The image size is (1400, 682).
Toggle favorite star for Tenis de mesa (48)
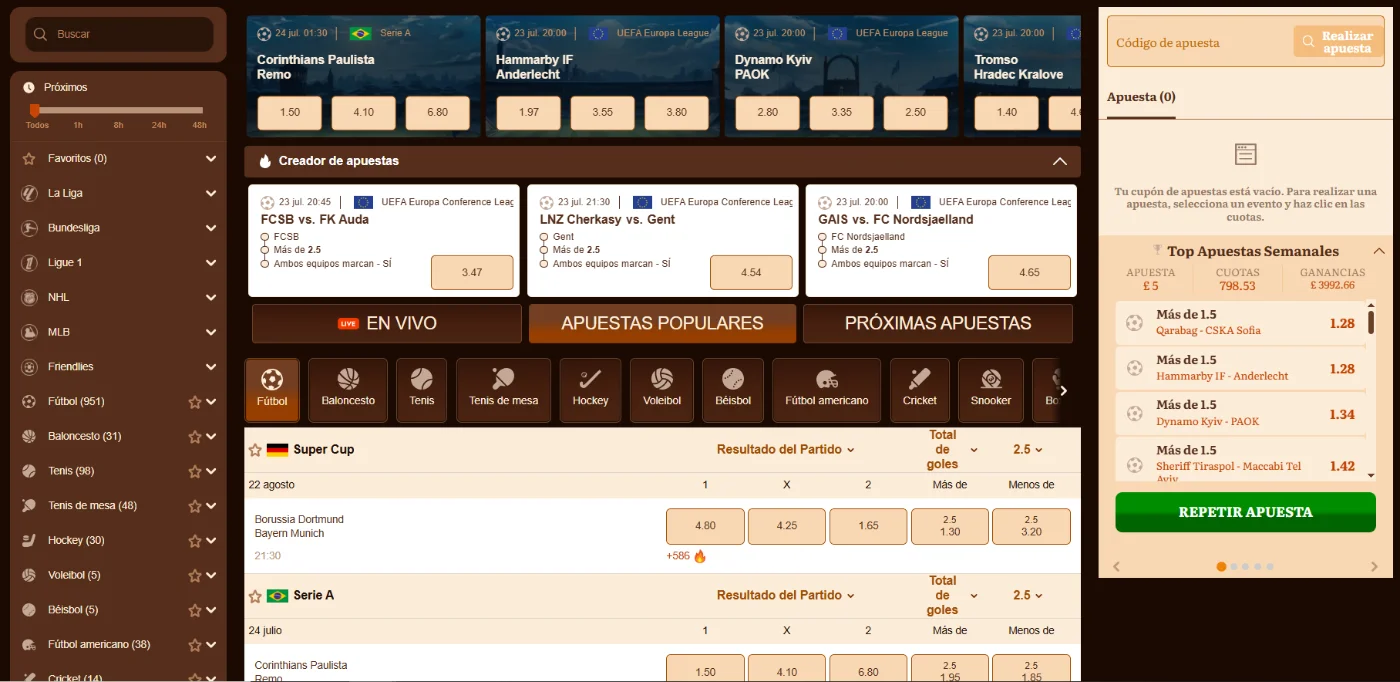point(195,506)
